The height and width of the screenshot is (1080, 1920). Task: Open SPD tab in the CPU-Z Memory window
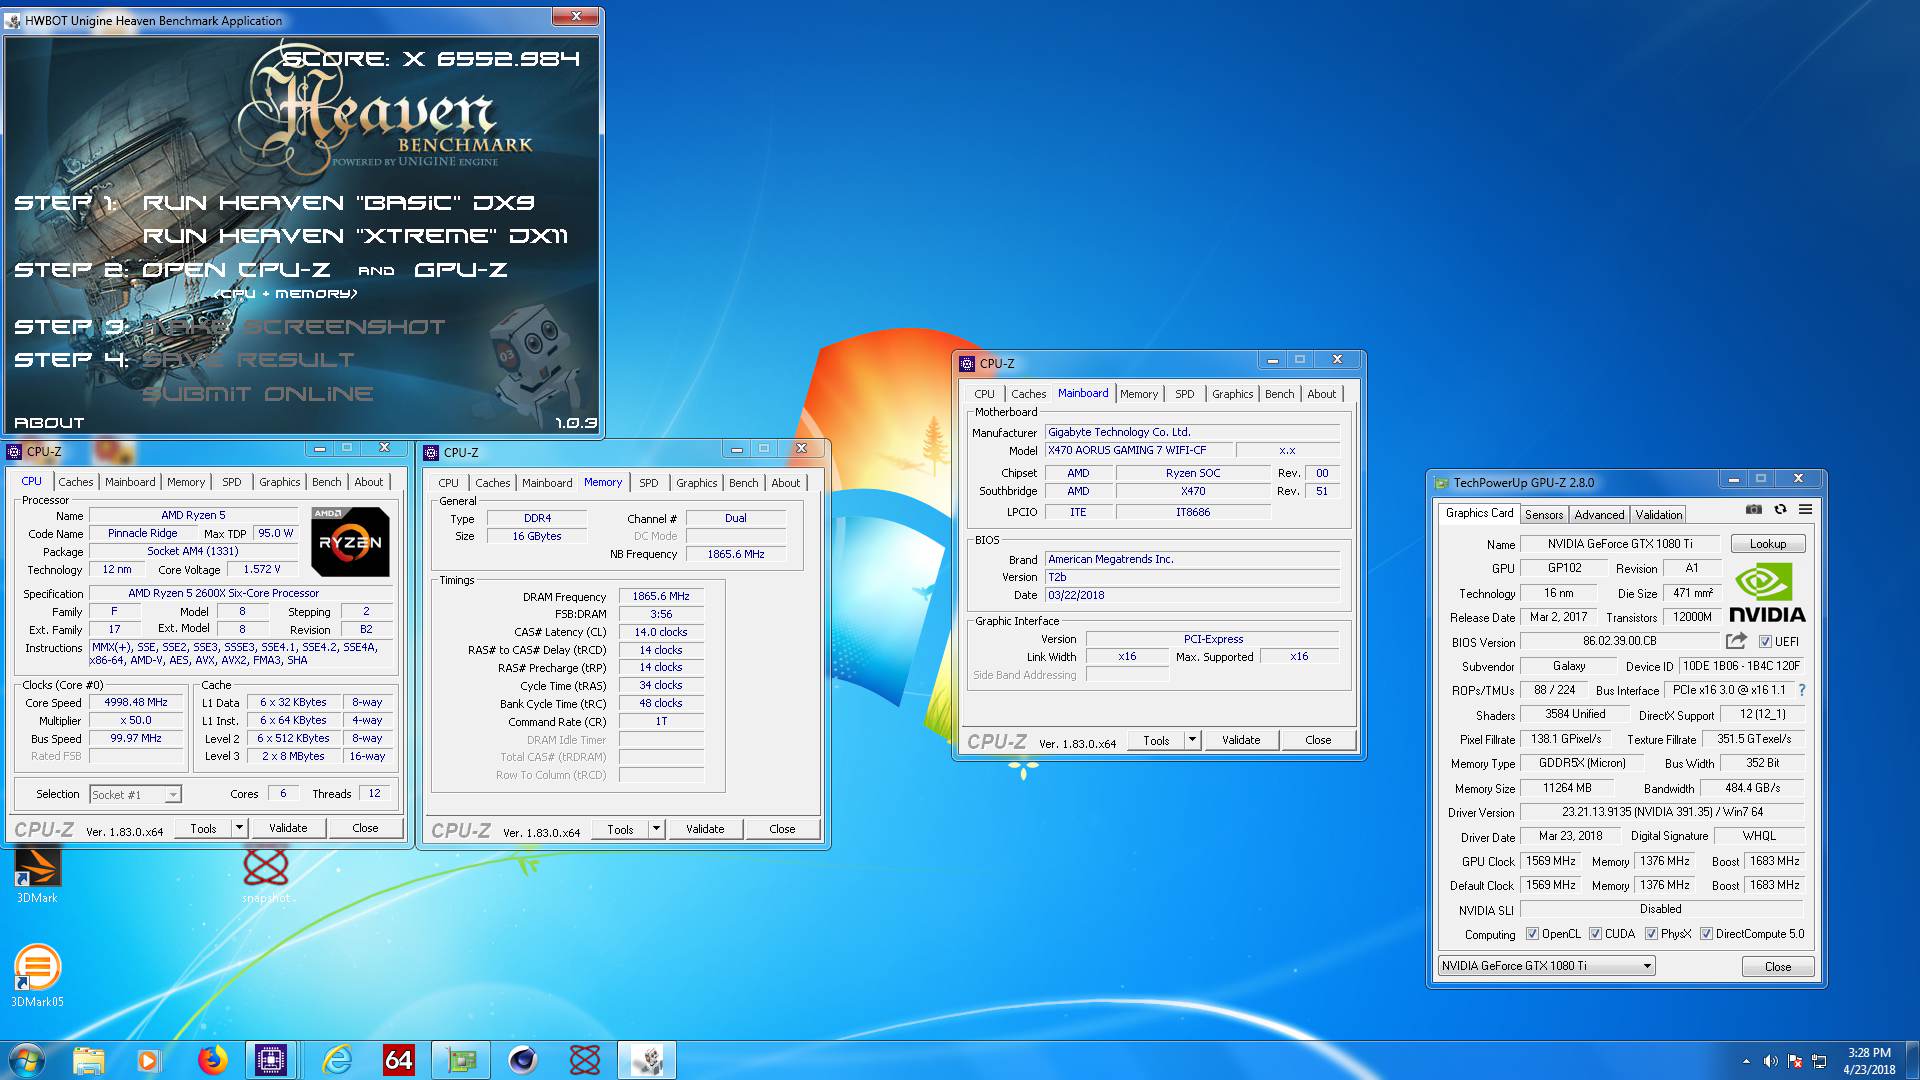pos(649,483)
